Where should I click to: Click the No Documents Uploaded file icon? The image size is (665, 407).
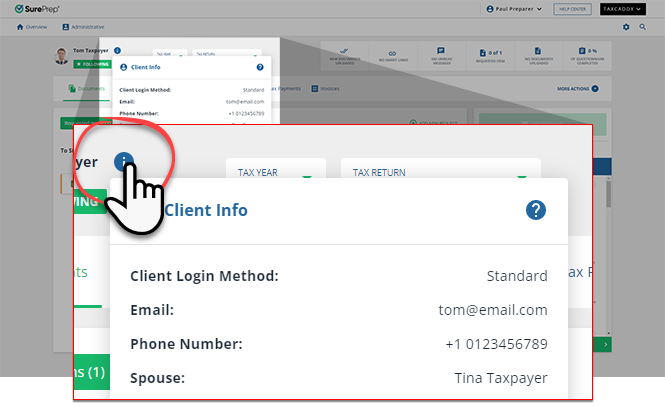(538, 50)
